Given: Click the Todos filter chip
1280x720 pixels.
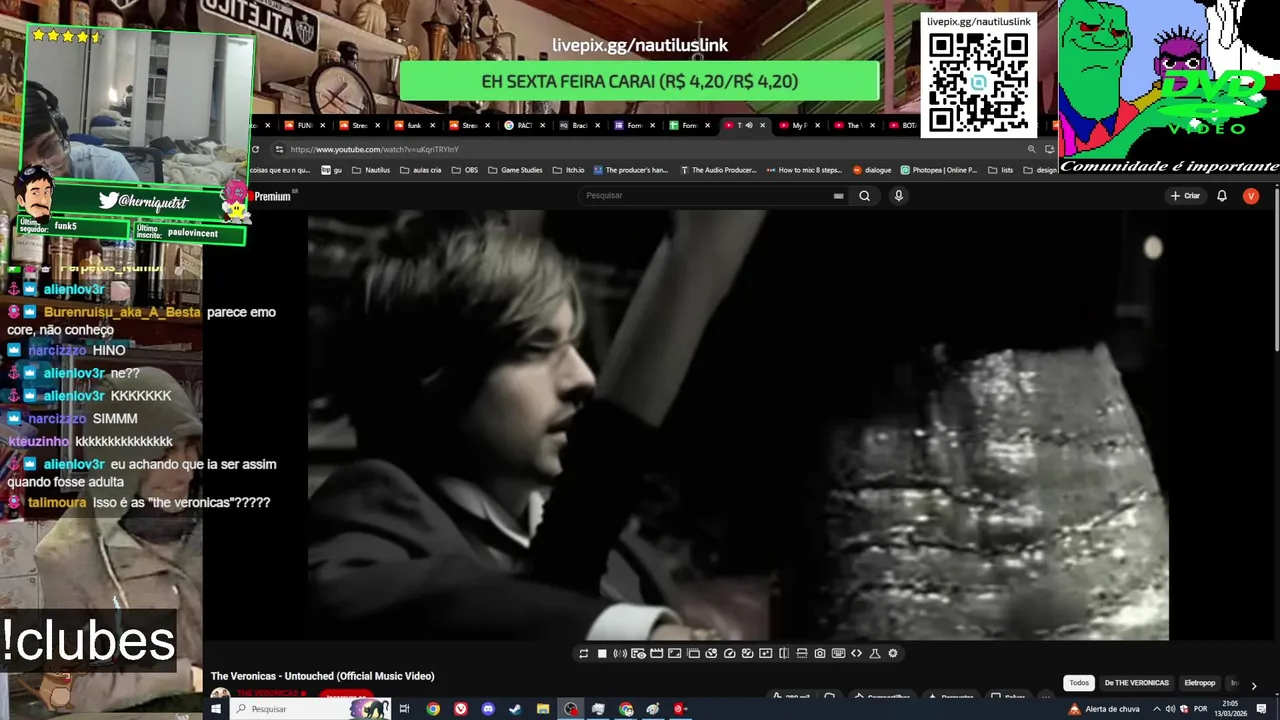Looking at the screenshot, I should 1079,683.
